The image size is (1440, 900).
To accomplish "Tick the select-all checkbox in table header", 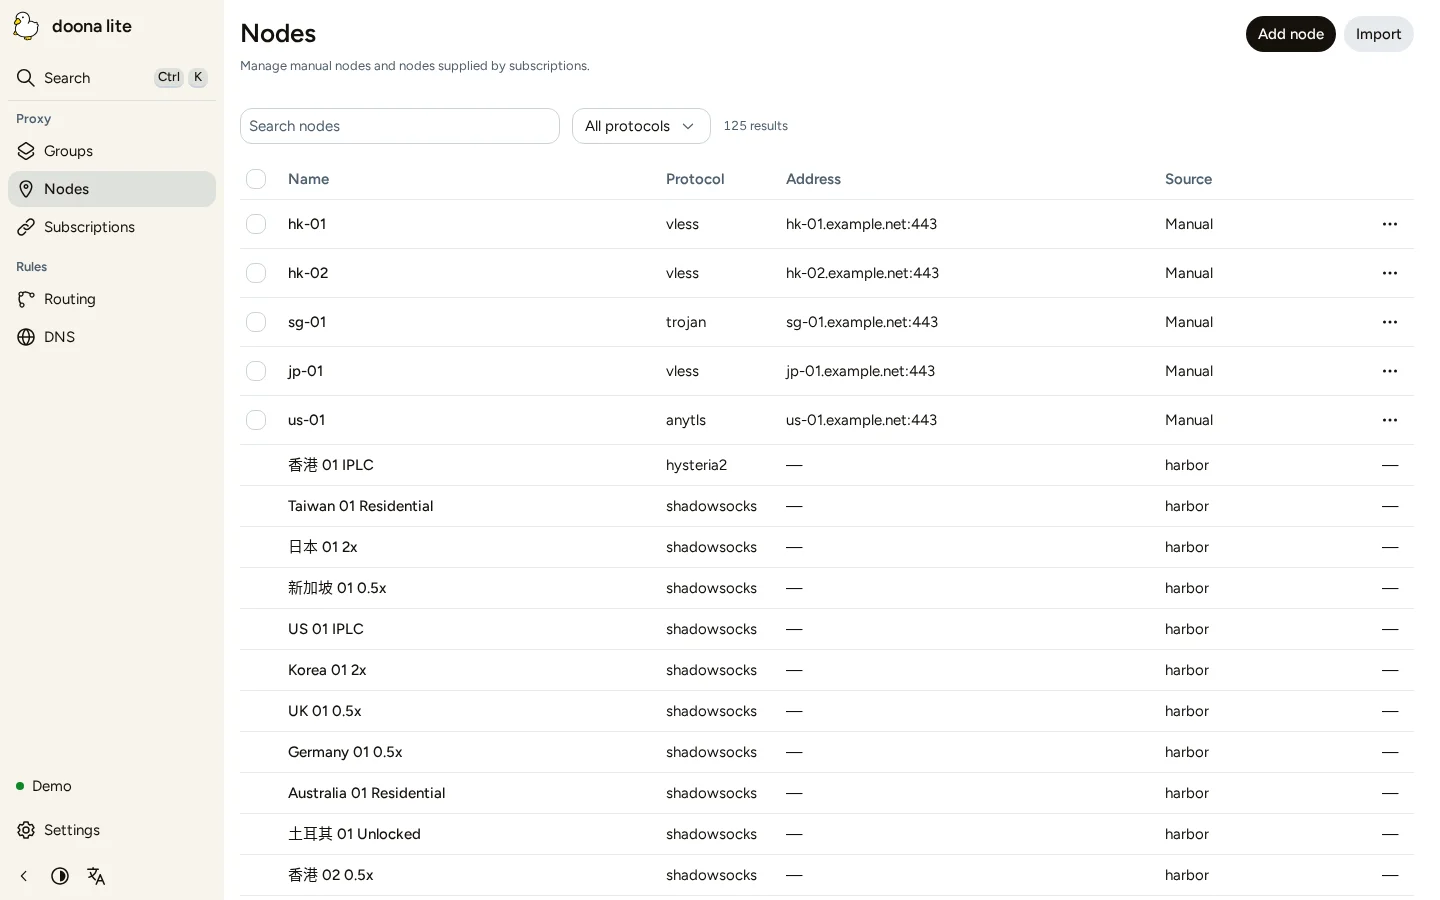I will [256, 179].
